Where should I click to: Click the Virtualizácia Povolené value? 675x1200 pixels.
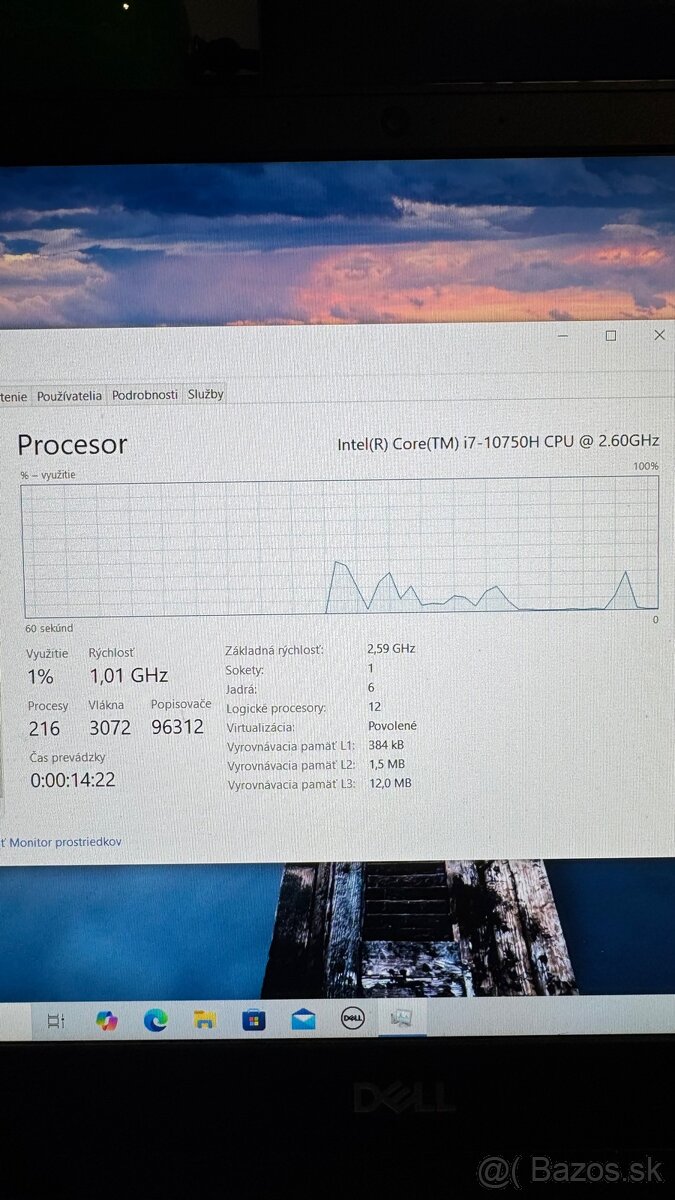click(393, 726)
